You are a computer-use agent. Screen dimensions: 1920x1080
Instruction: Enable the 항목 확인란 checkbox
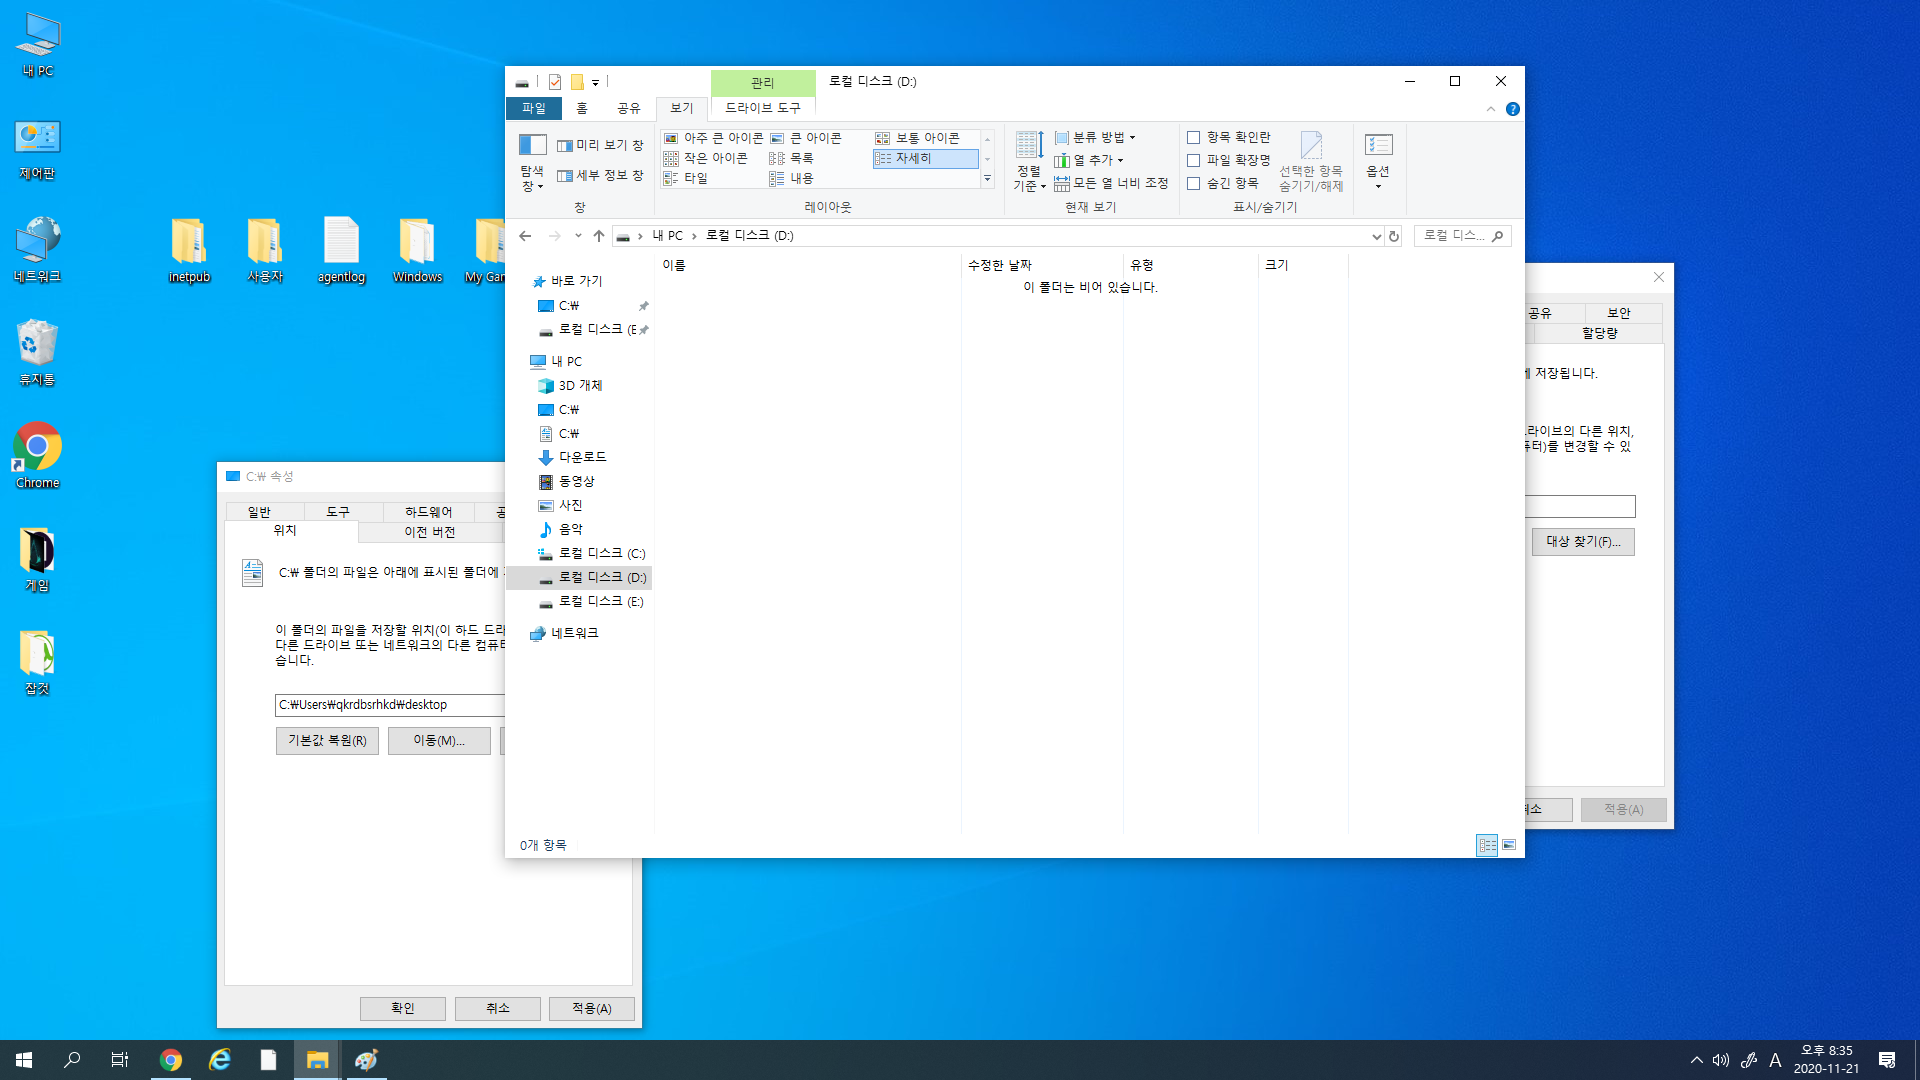pyautogui.click(x=1193, y=138)
